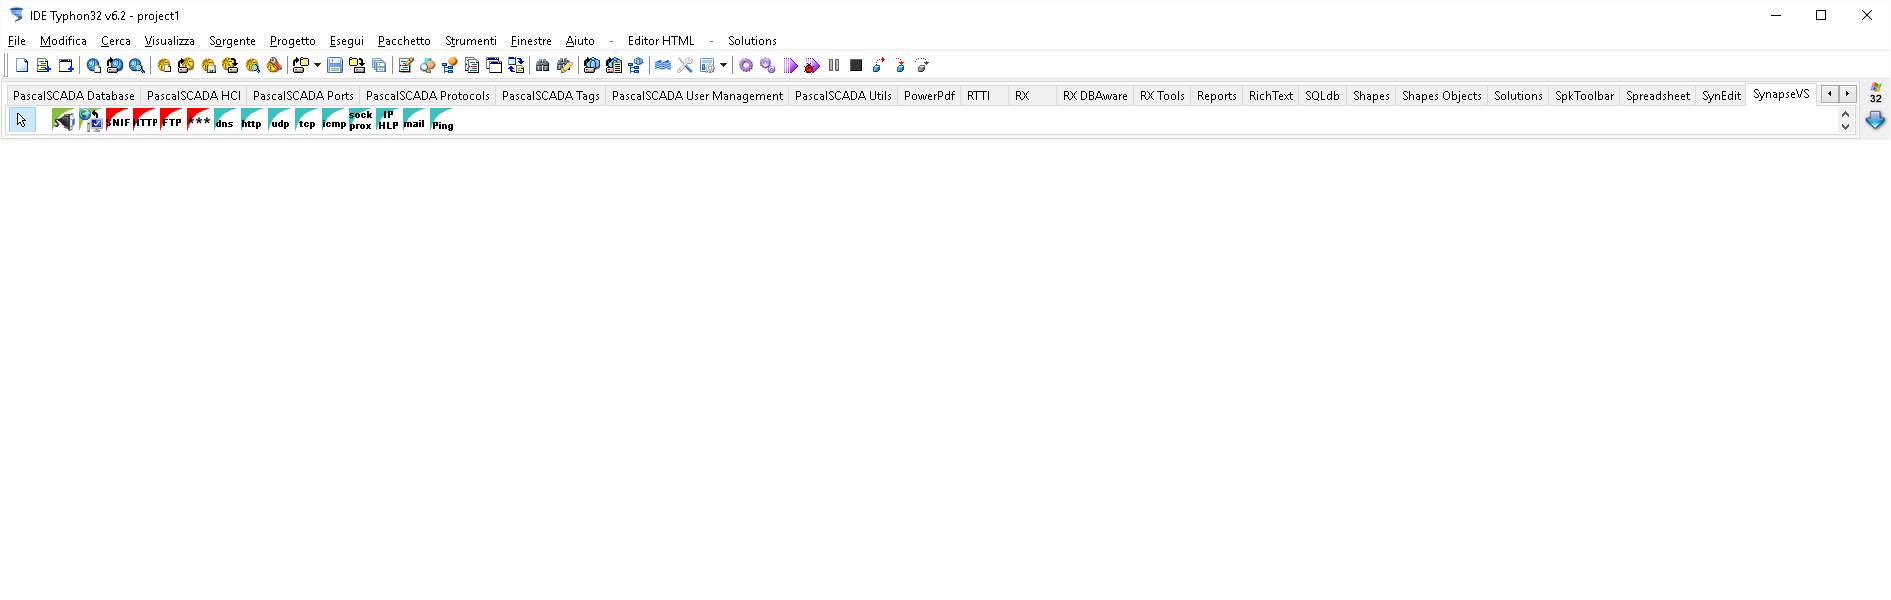Click the mail component icon
The height and width of the screenshot is (600, 1891).
(414, 120)
